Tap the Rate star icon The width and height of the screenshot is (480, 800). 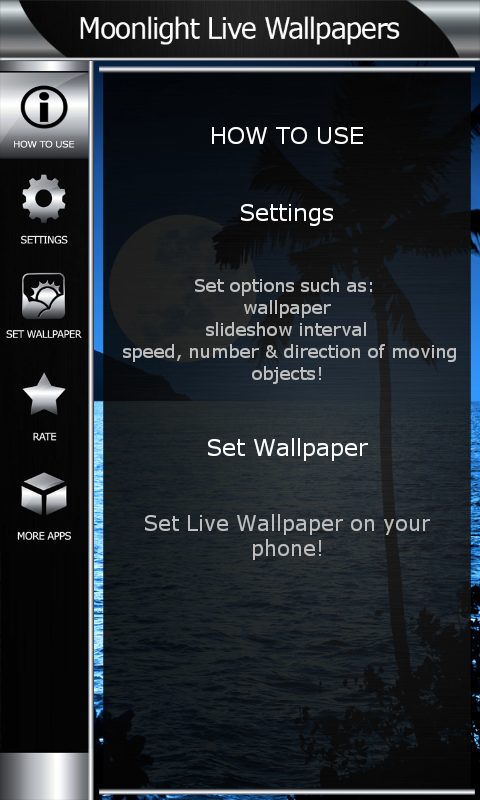click(44, 394)
